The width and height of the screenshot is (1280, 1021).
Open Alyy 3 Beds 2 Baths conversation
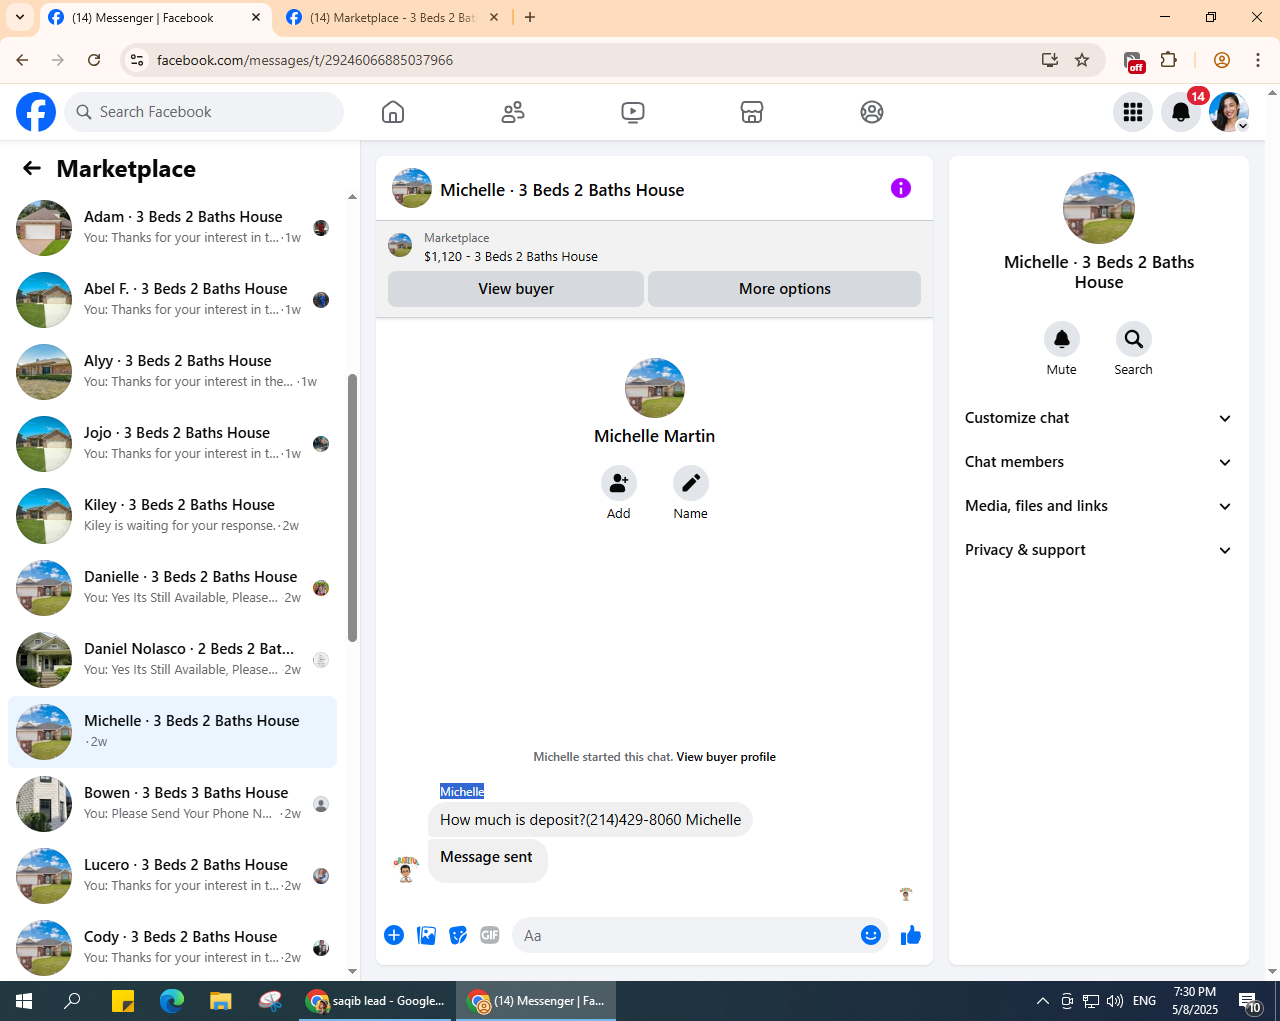point(172,372)
